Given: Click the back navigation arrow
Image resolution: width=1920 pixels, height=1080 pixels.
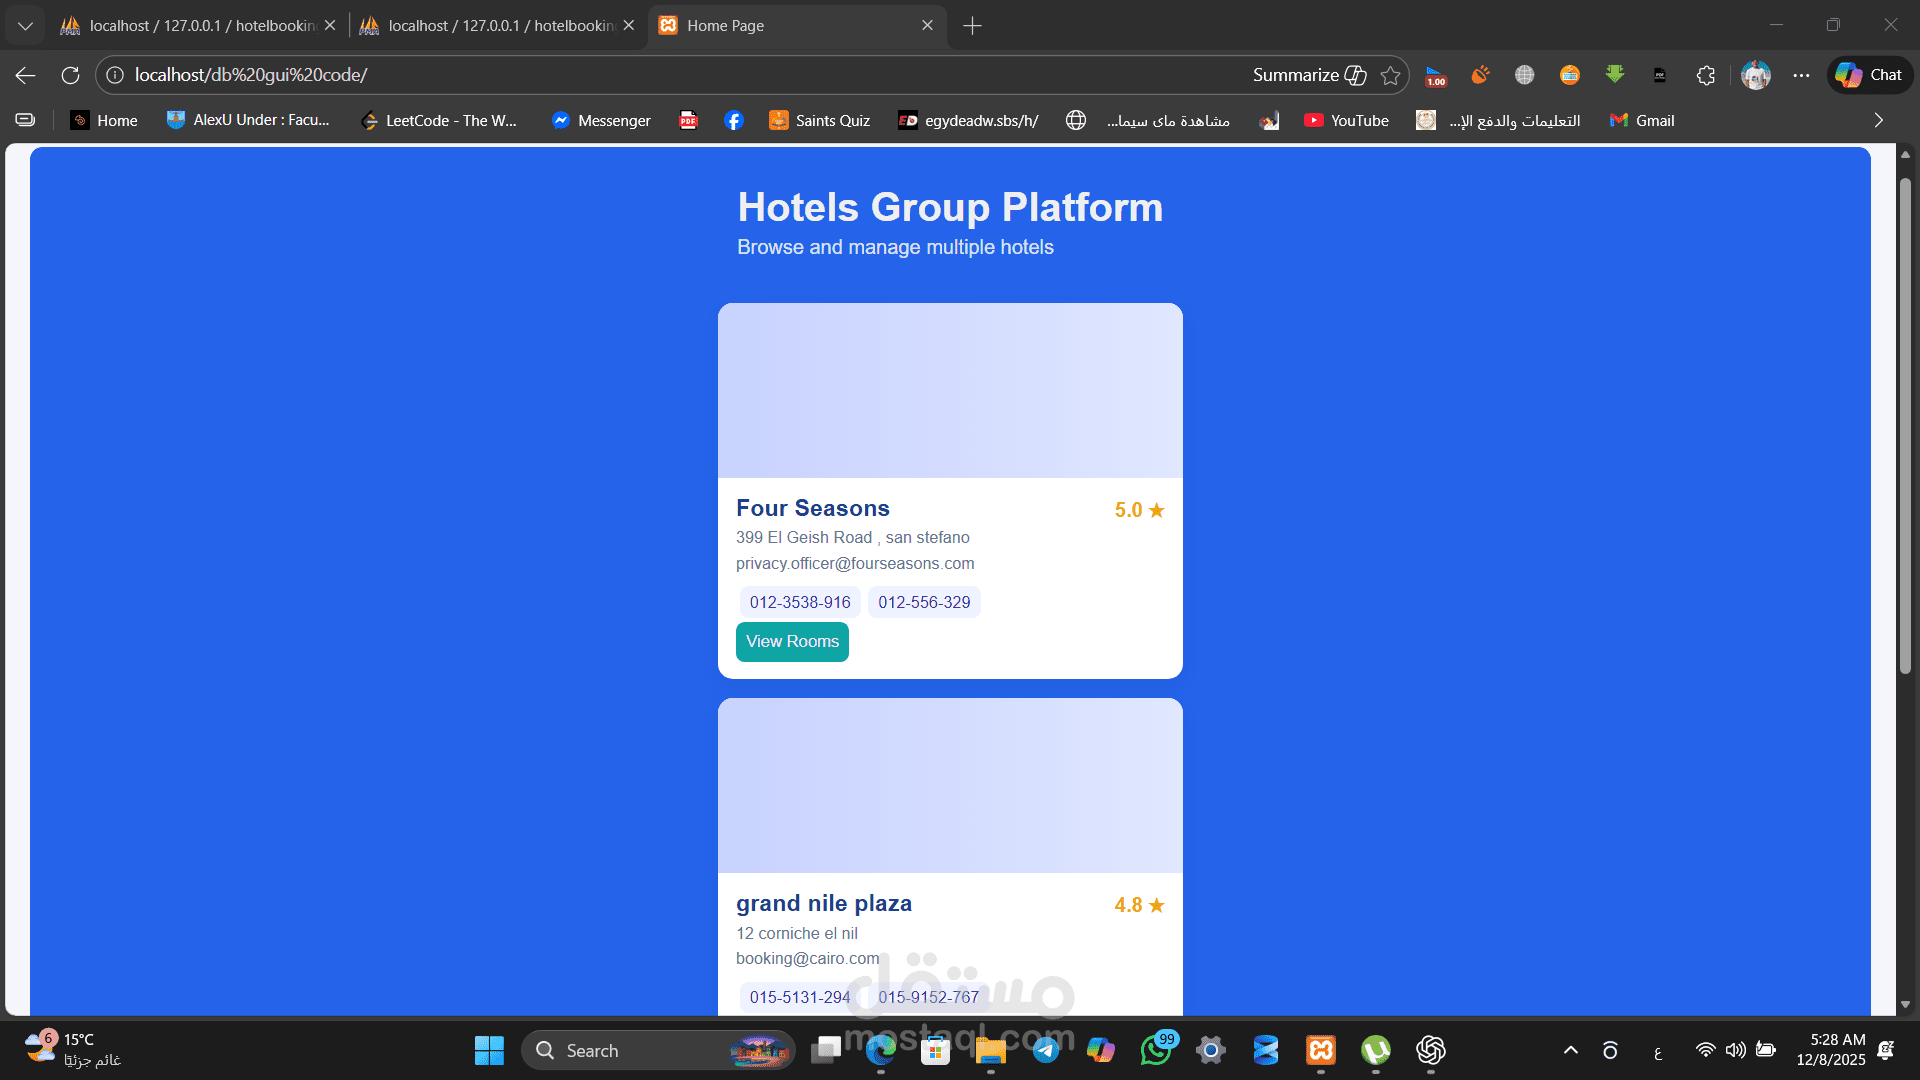Looking at the screenshot, I should point(26,75).
